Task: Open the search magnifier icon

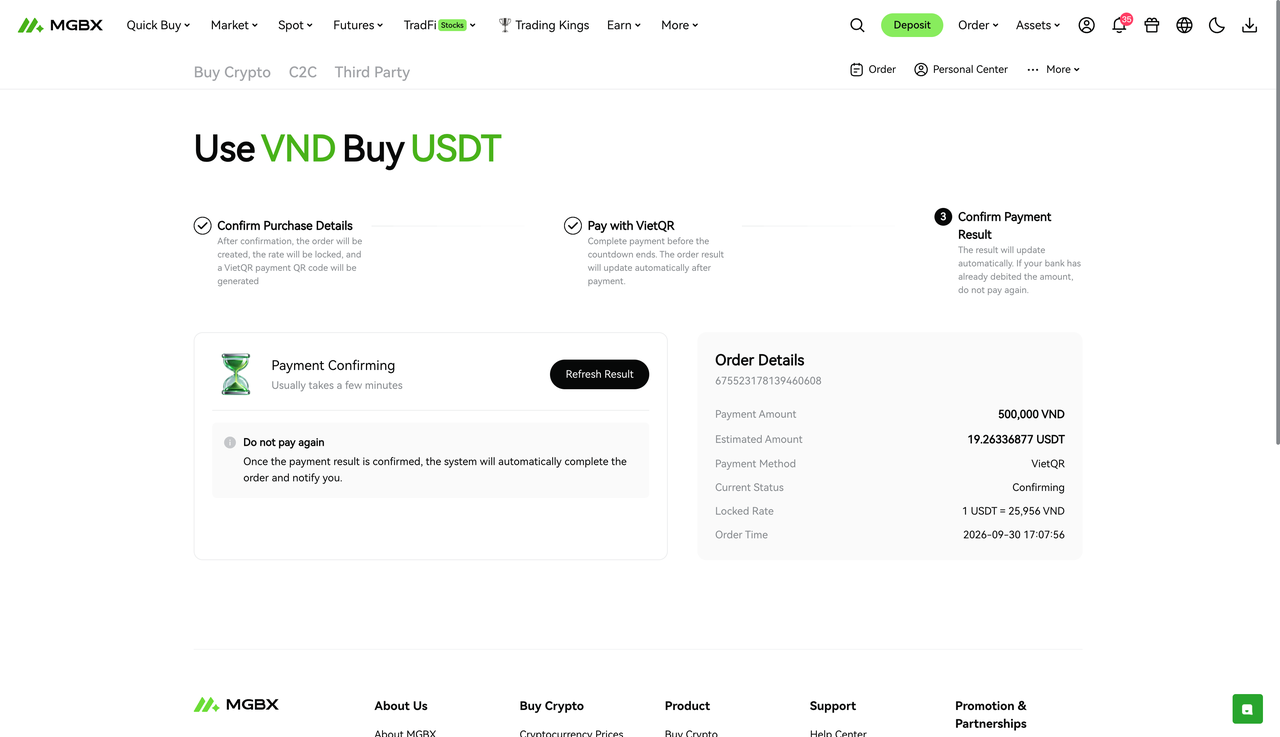Action: pyautogui.click(x=857, y=25)
